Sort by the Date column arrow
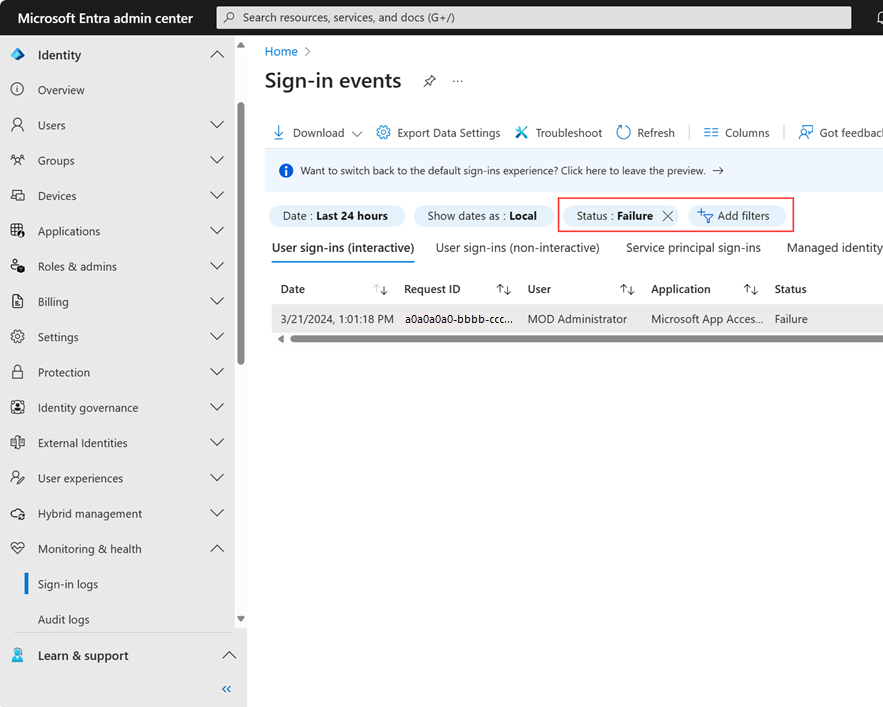Screen dimensions: 883x707 pyautogui.click(x=380, y=289)
